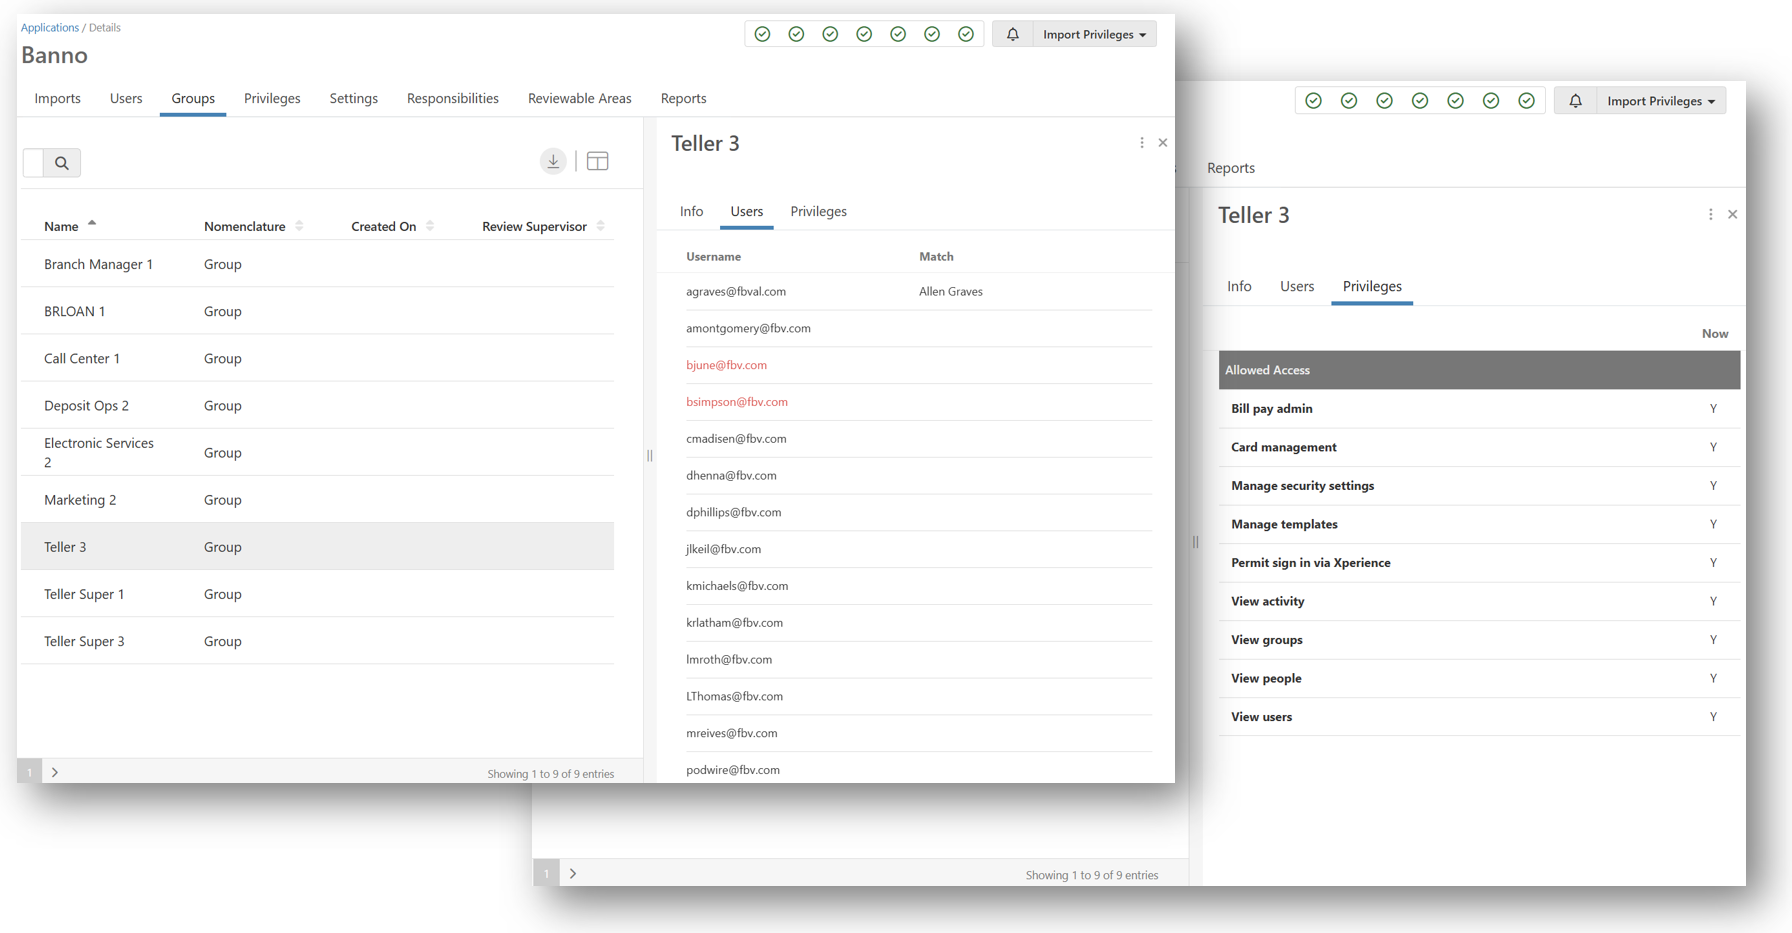Close the Teller 3 users panel
This screenshot has height=933, width=1792.
point(1163,143)
